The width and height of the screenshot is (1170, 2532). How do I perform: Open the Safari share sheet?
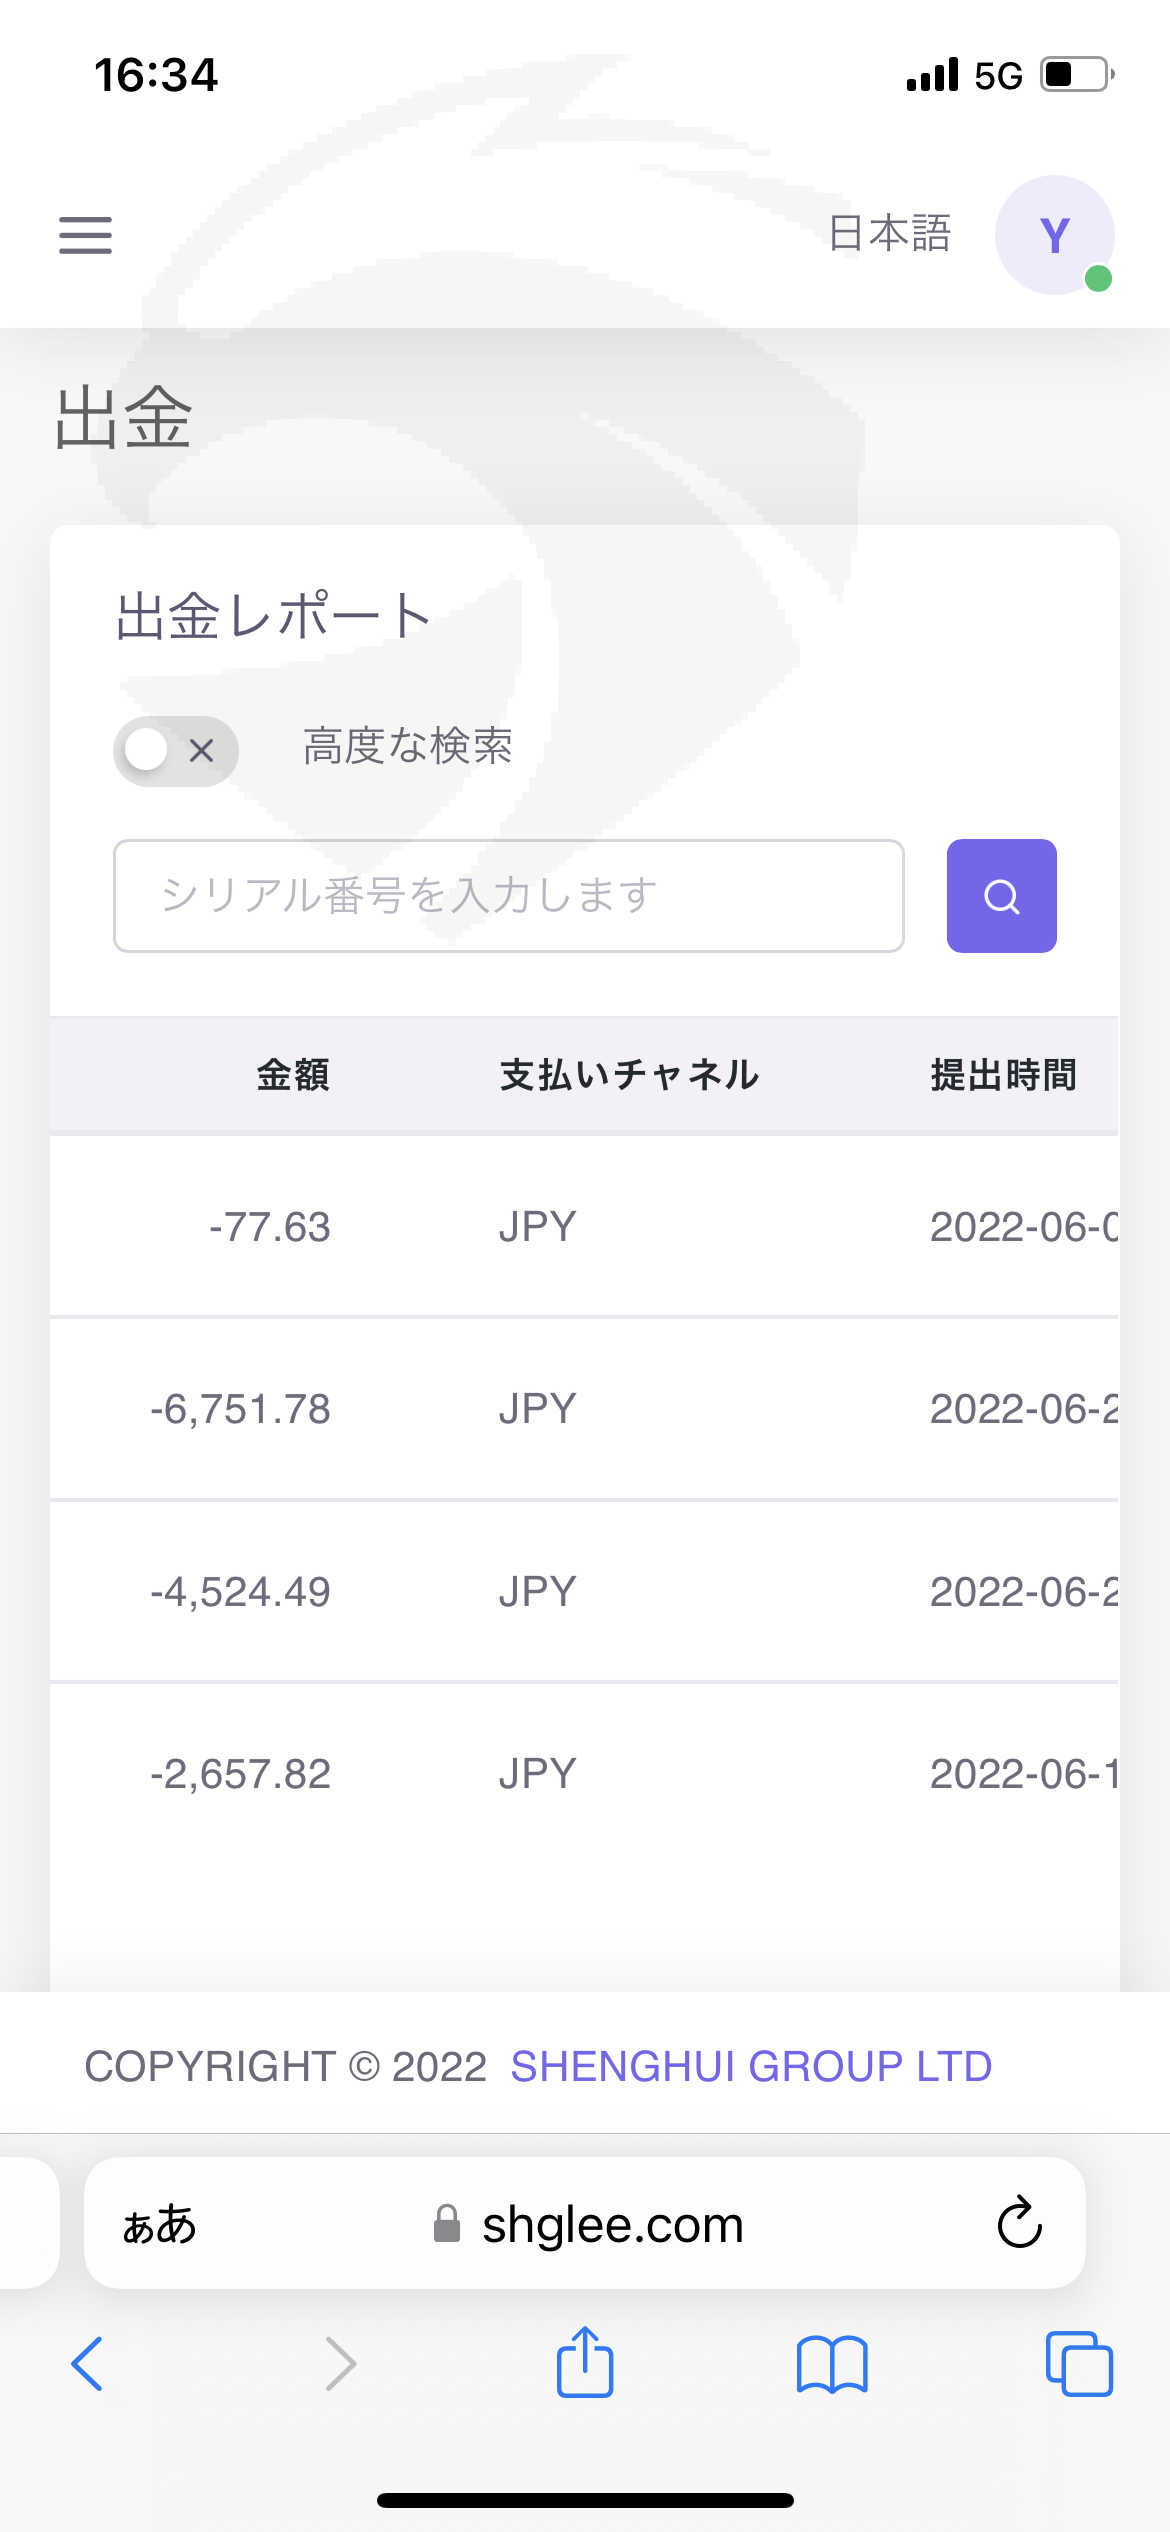pyautogui.click(x=585, y=2362)
